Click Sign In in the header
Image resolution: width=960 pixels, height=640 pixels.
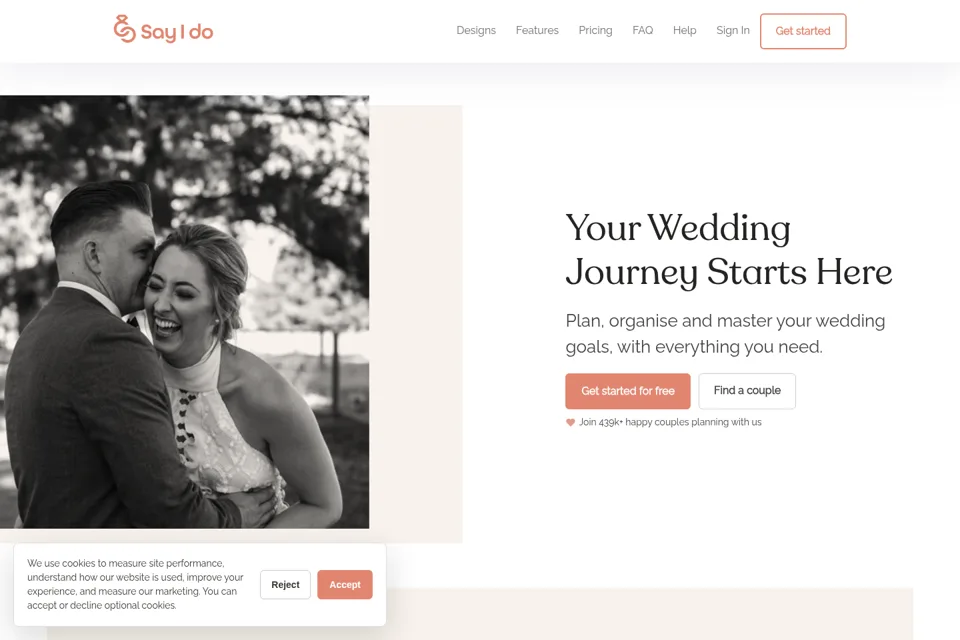click(x=733, y=31)
